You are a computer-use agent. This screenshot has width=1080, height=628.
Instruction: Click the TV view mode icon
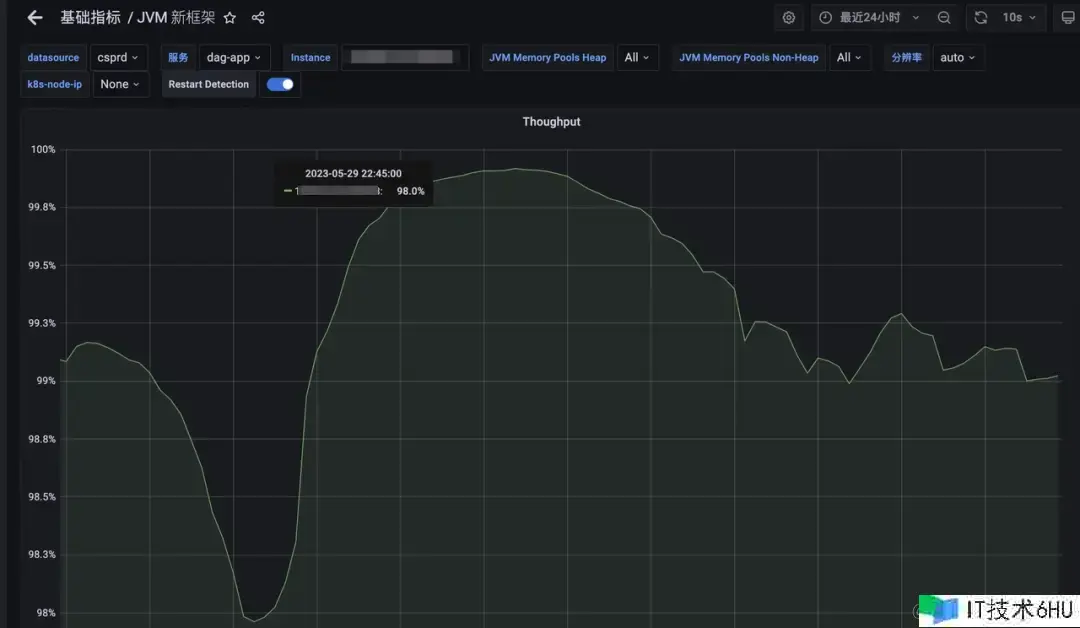tap(1068, 18)
